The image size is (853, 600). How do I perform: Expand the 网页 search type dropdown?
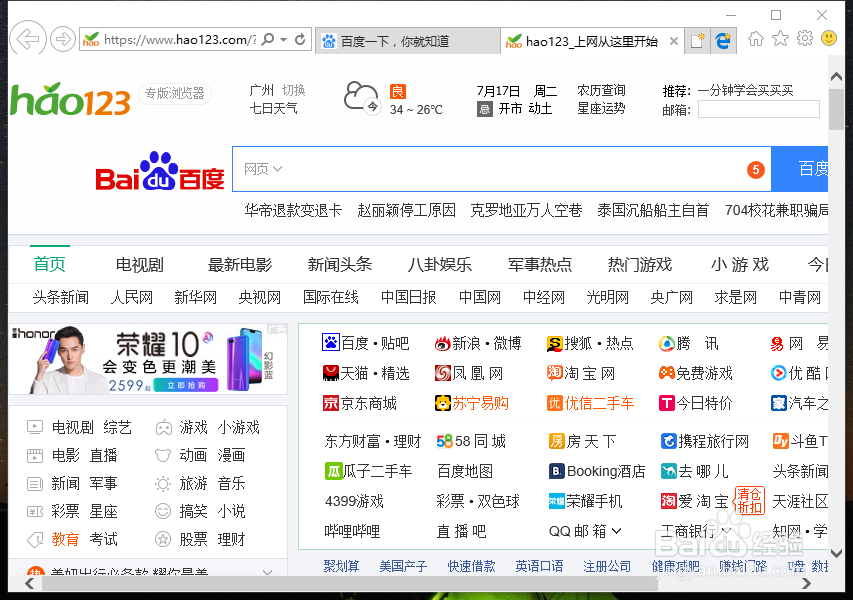(x=263, y=169)
